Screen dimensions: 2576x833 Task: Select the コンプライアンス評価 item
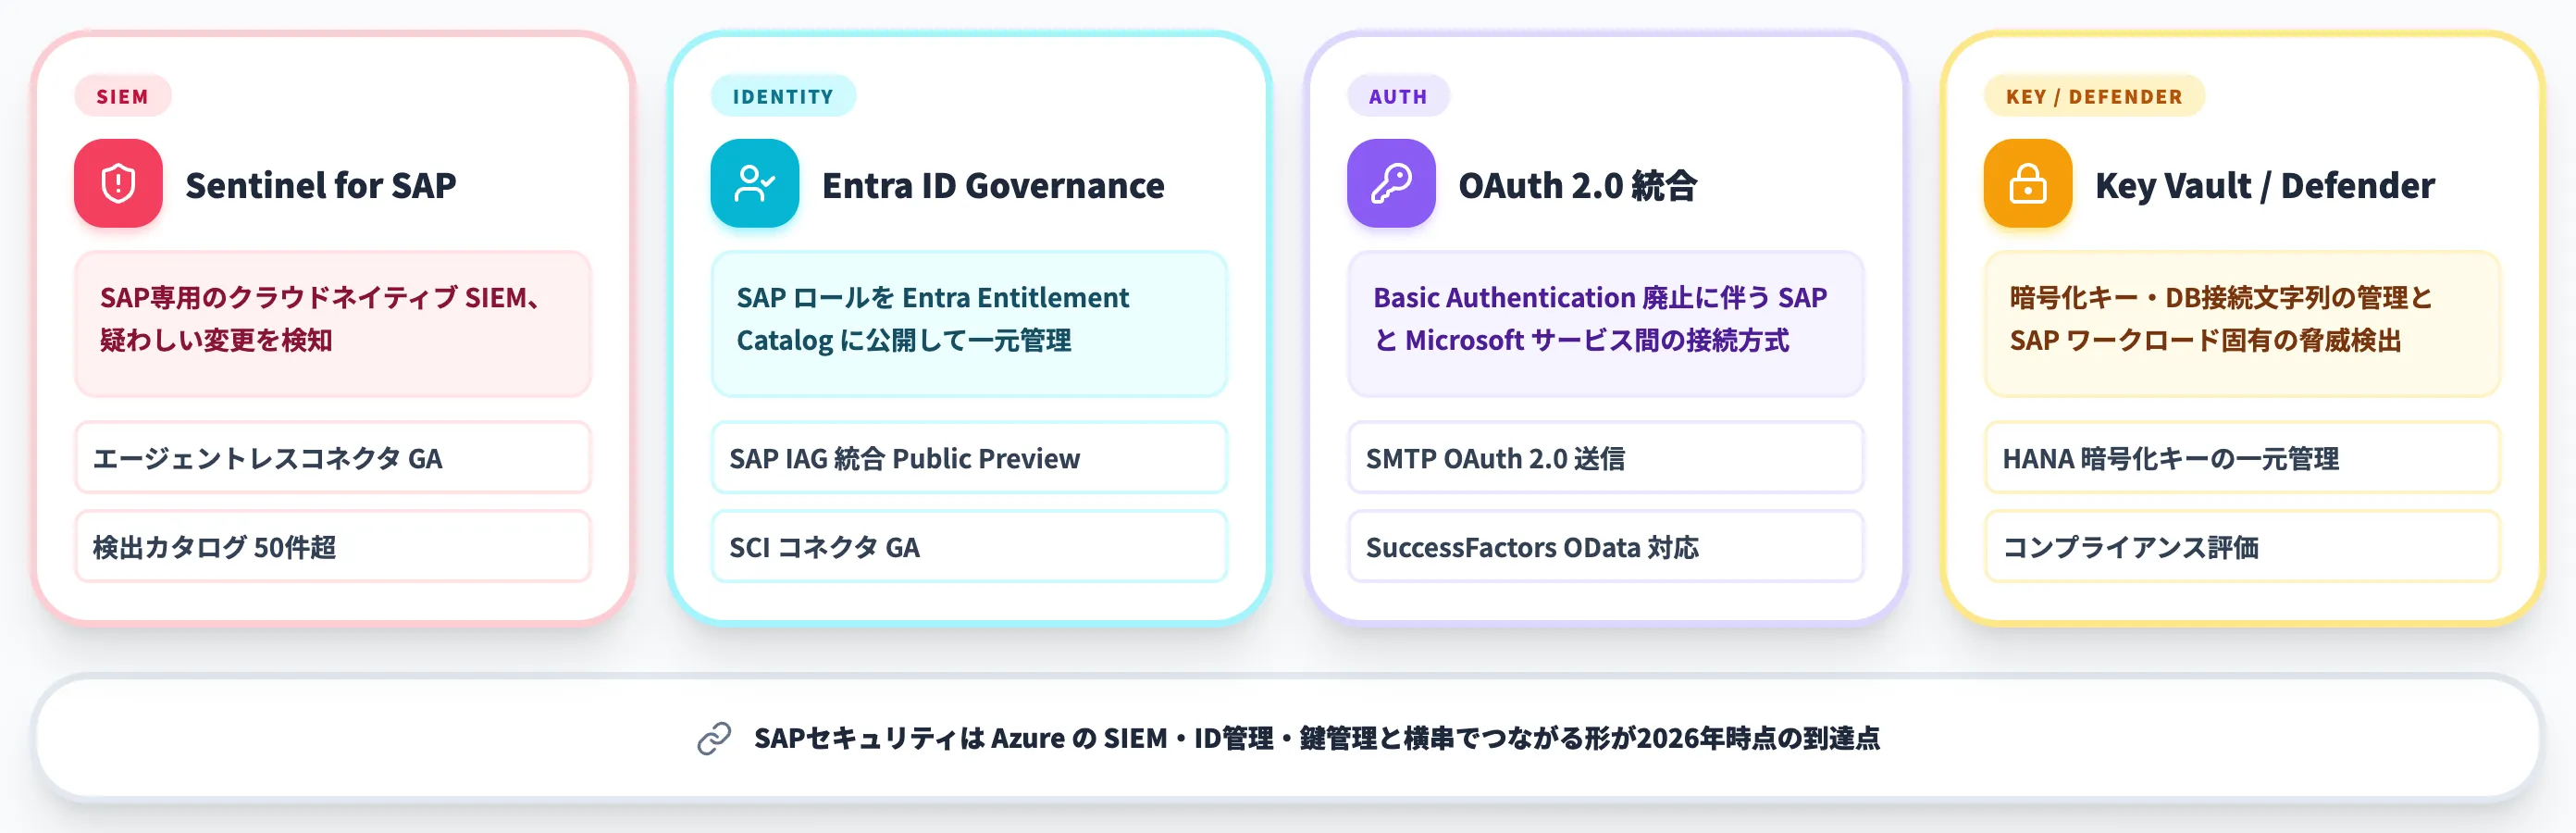coord(2242,547)
